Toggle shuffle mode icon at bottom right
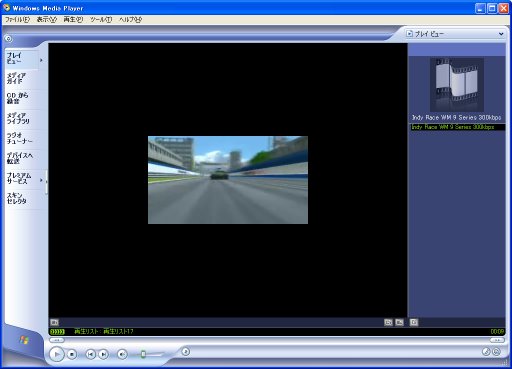 pyautogui.click(x=486, y=351)
